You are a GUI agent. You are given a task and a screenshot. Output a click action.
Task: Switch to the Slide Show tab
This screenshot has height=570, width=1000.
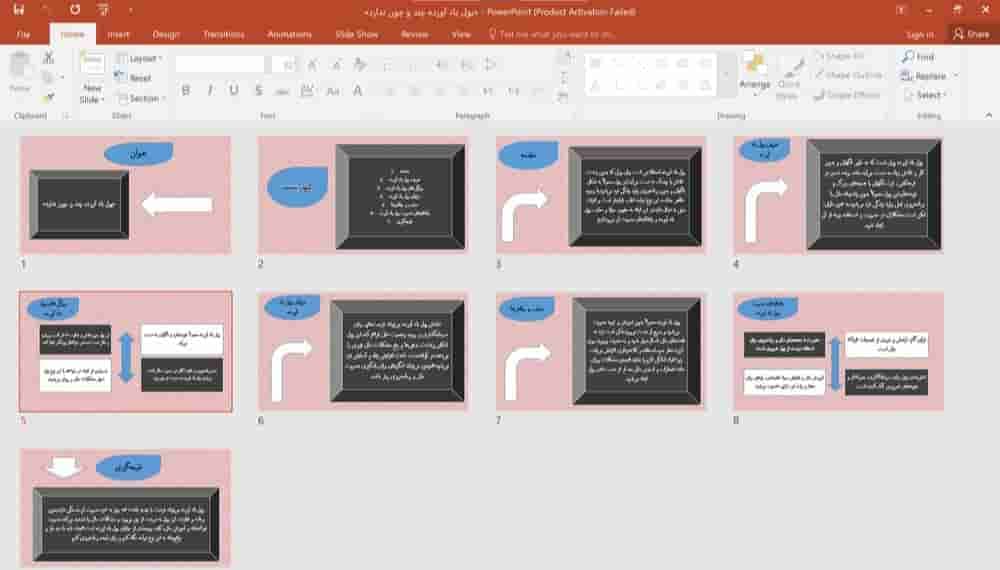pyautogui.click(x=357, y=34)
